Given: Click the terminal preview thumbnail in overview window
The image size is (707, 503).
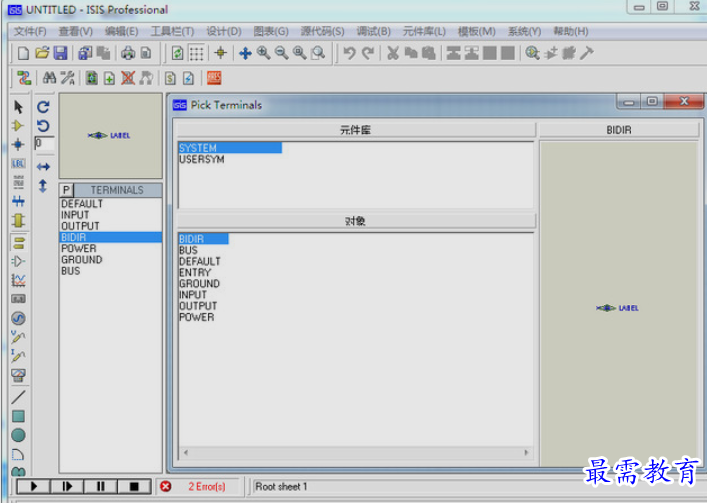Looking at the screenshot, I should (110, 135).
